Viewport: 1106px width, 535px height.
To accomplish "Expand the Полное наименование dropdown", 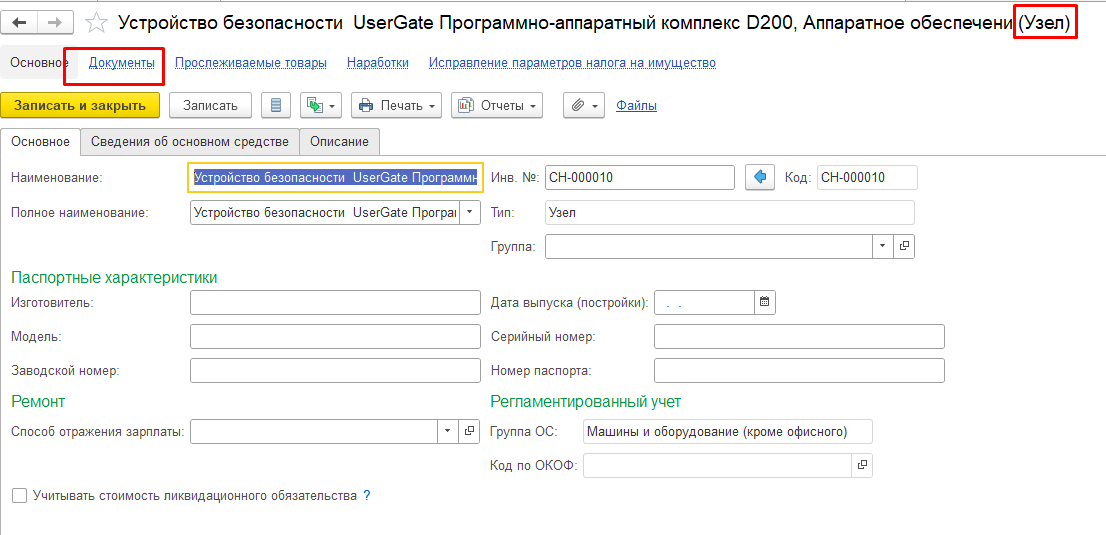I will click(470, 213).
